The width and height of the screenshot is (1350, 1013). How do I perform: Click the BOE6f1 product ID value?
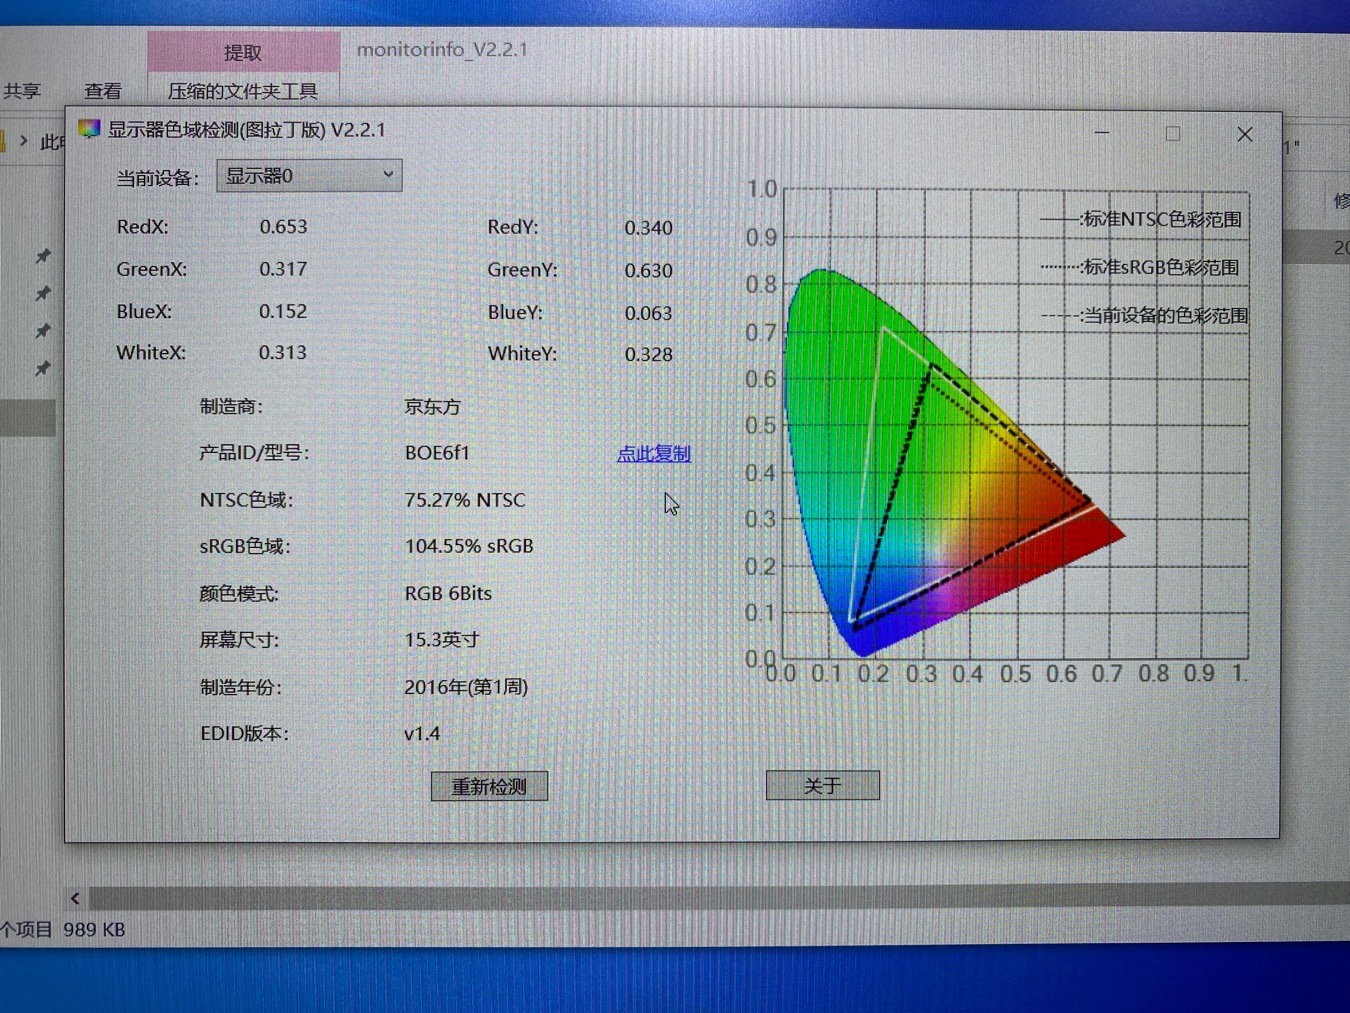click(437, 453)
